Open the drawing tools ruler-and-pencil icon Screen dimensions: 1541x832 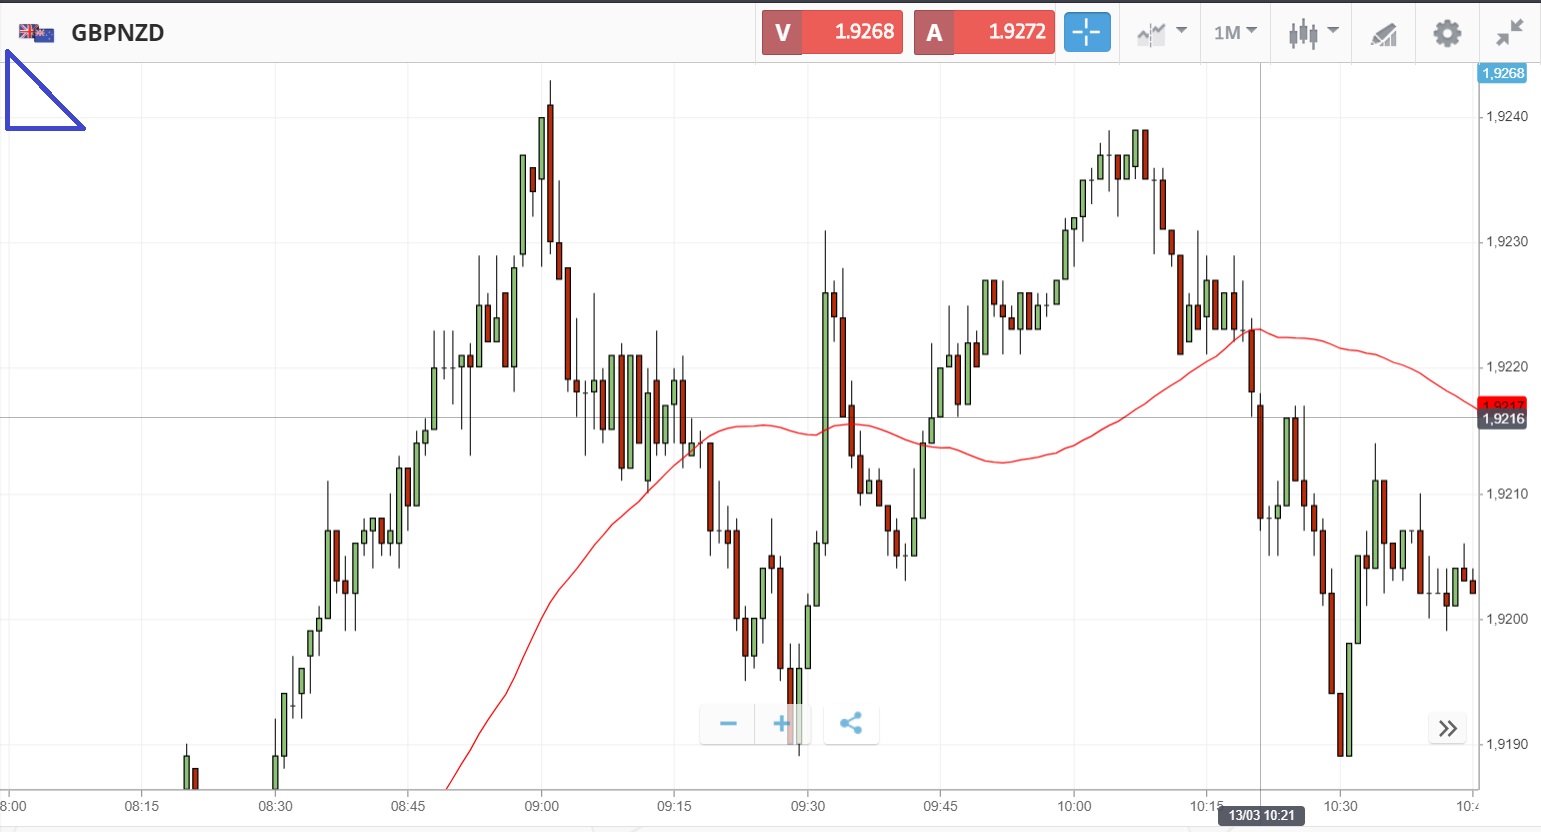click(1384, 34)
